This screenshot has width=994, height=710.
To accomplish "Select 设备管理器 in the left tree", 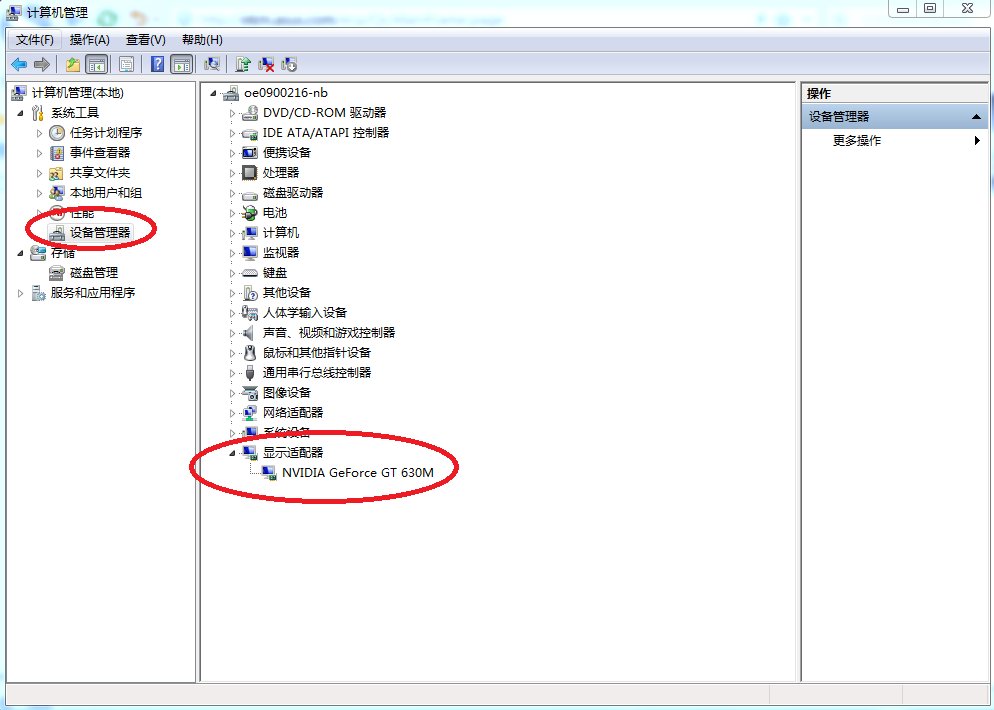I will tap(100, 233).
